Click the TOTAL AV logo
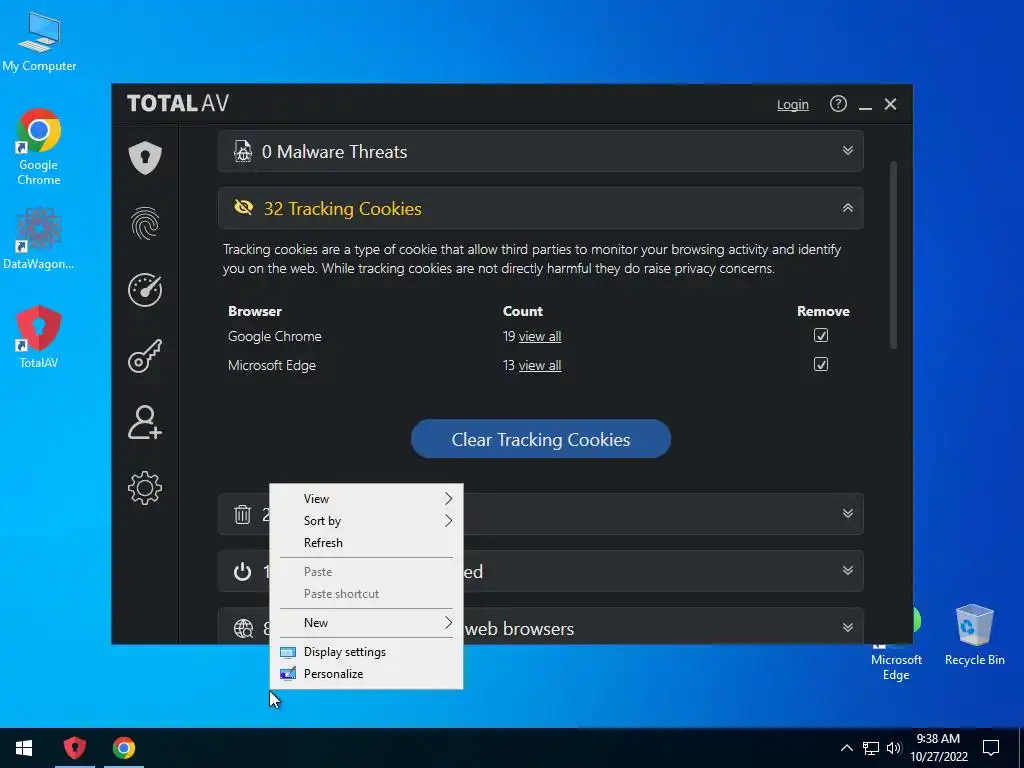The image size is (1024, 768). tap(178, 103)
